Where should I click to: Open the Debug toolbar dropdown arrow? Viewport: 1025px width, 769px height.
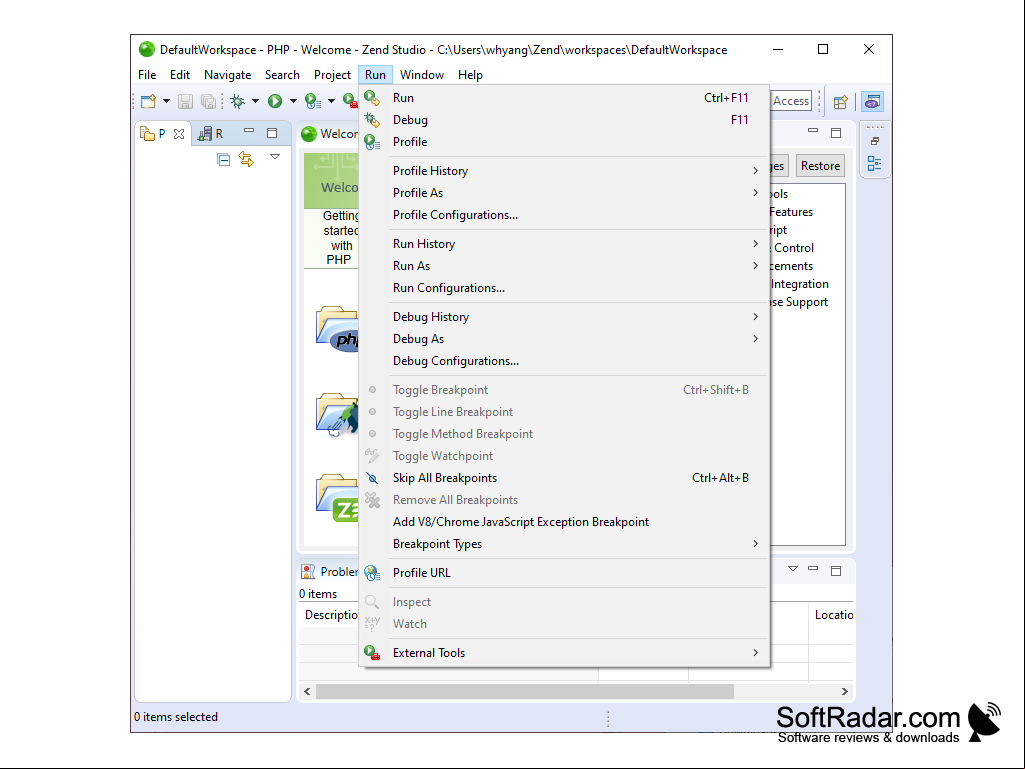[x=255, y=101]
